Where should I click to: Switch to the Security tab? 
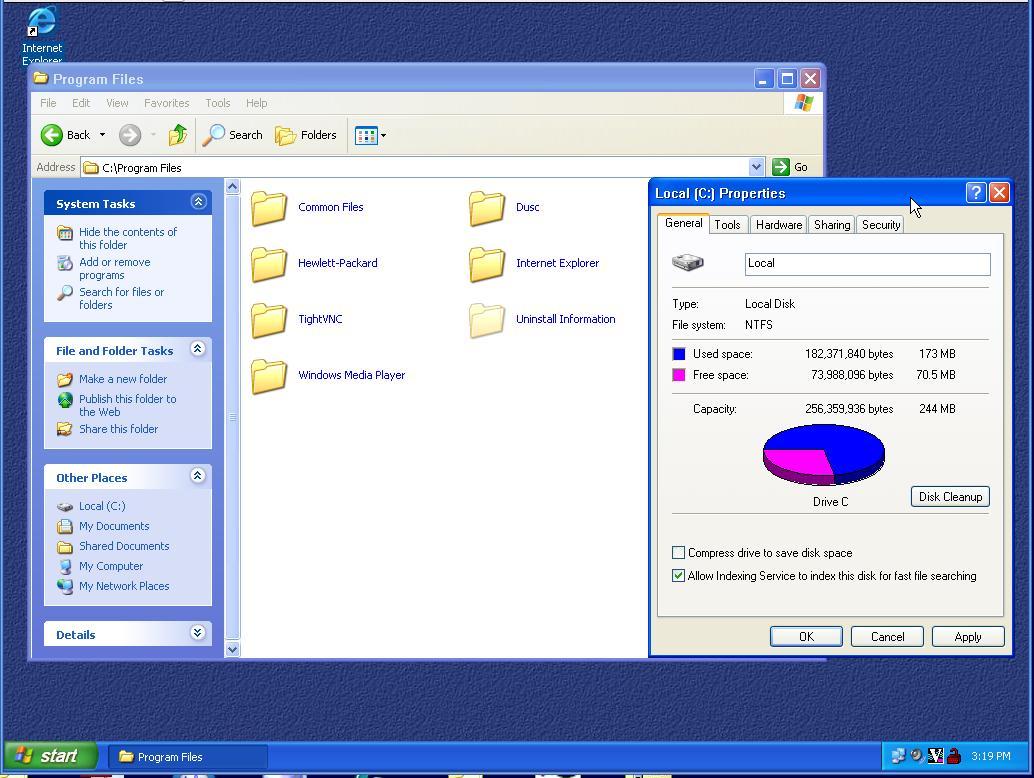[x=881, y=225]
